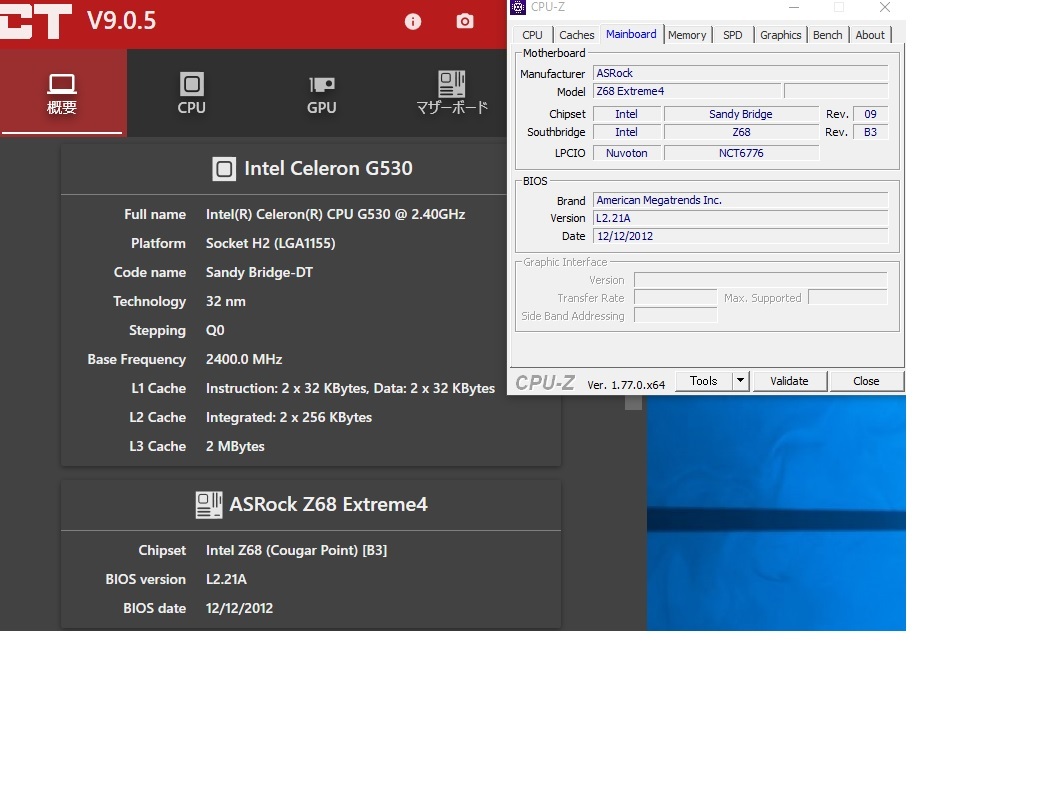
Task: Click the Celeron G530 chip icon
Action: point(224,169)
